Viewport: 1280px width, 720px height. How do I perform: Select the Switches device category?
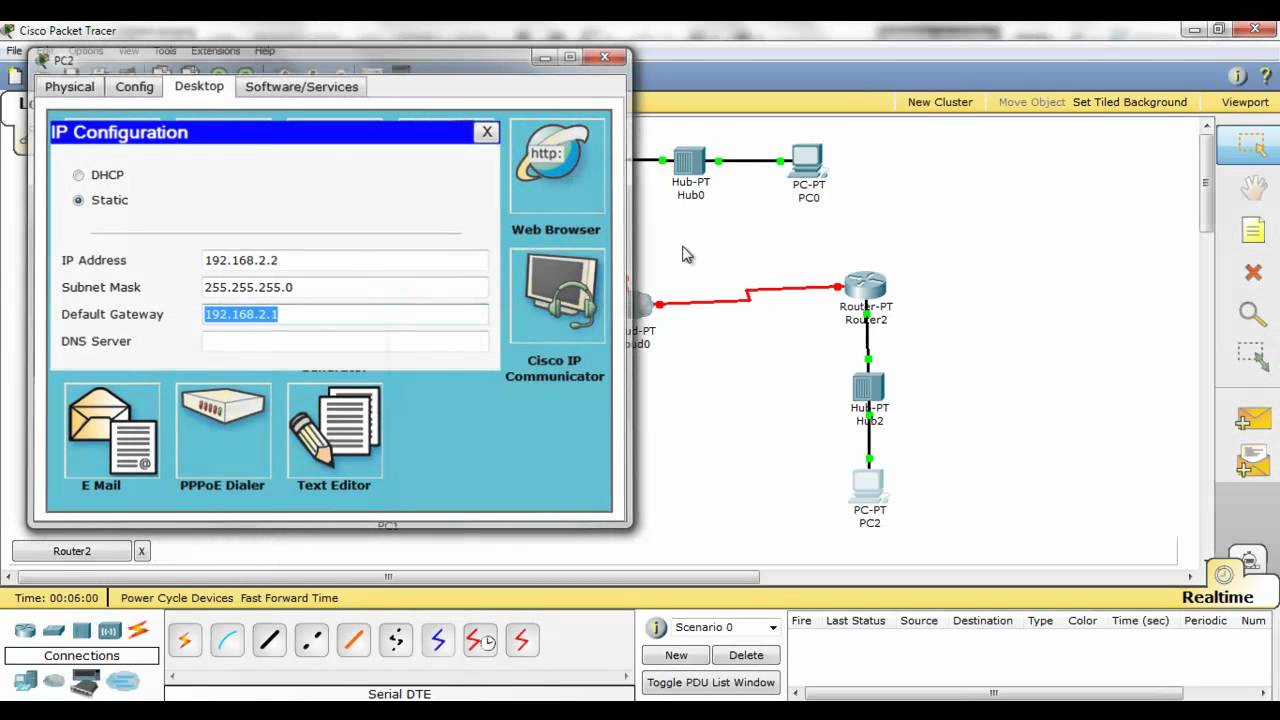[x=54, y=630]
